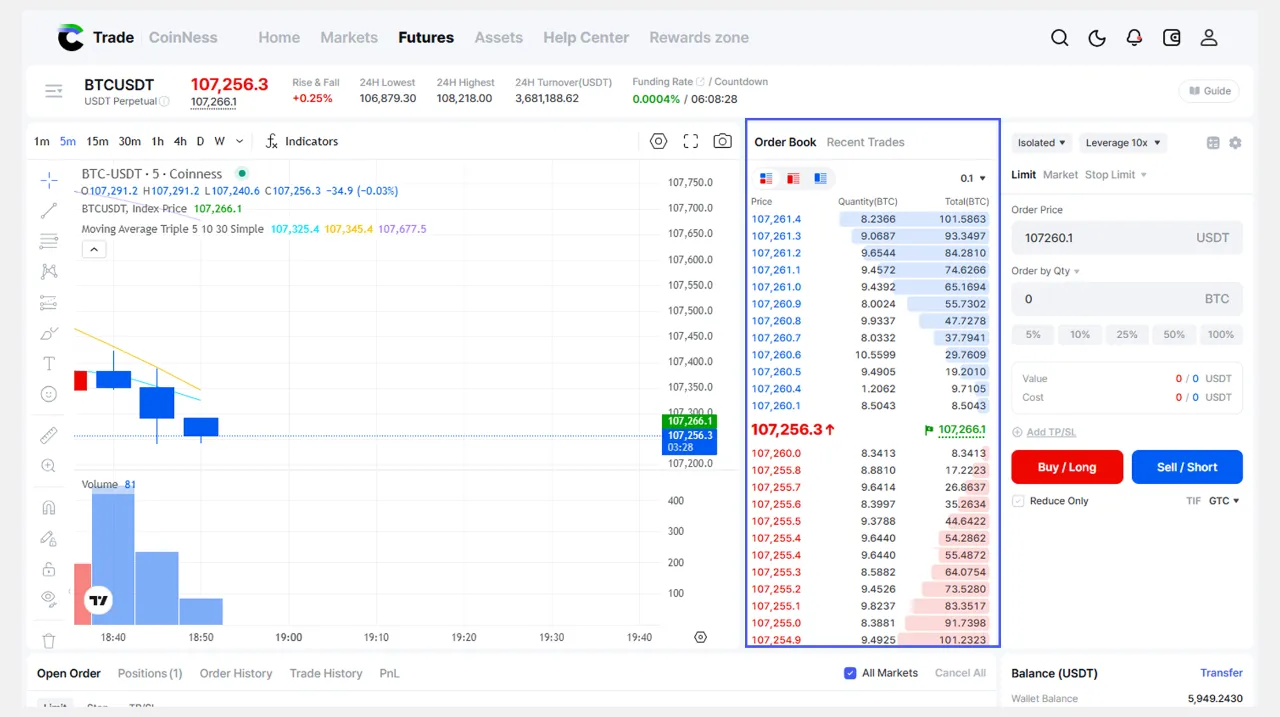Enable the Reduce Only checkbox

pyautogui.click(x=1018, y=501)
